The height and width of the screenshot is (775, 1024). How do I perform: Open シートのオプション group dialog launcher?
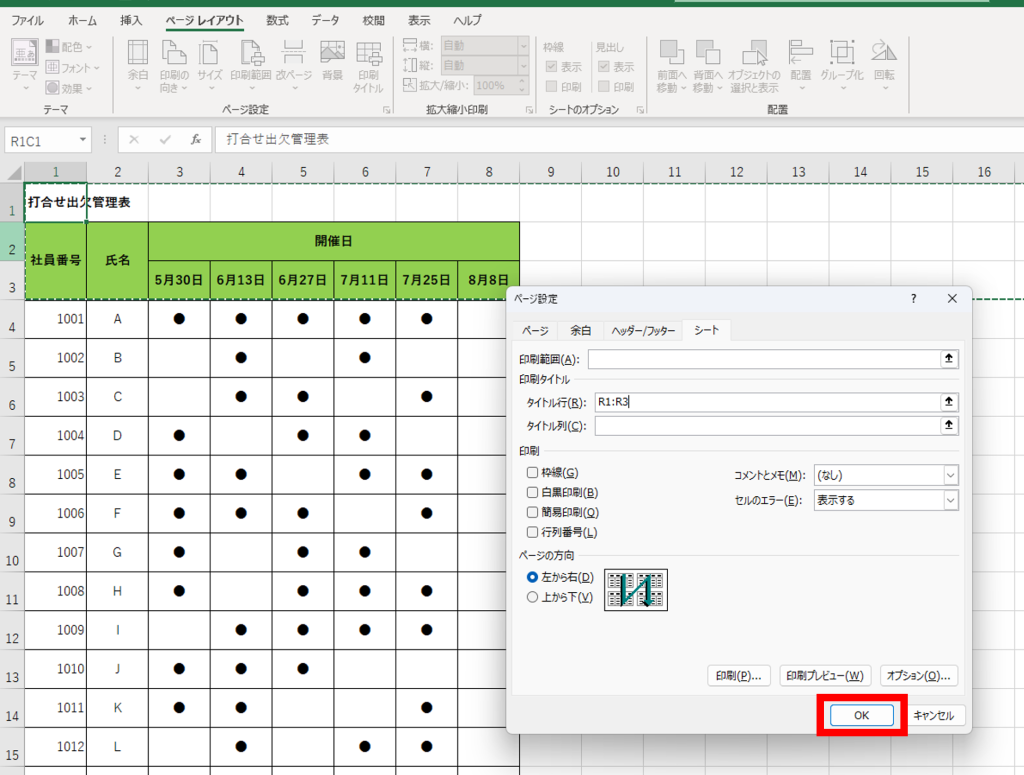[x=640, y=110]
